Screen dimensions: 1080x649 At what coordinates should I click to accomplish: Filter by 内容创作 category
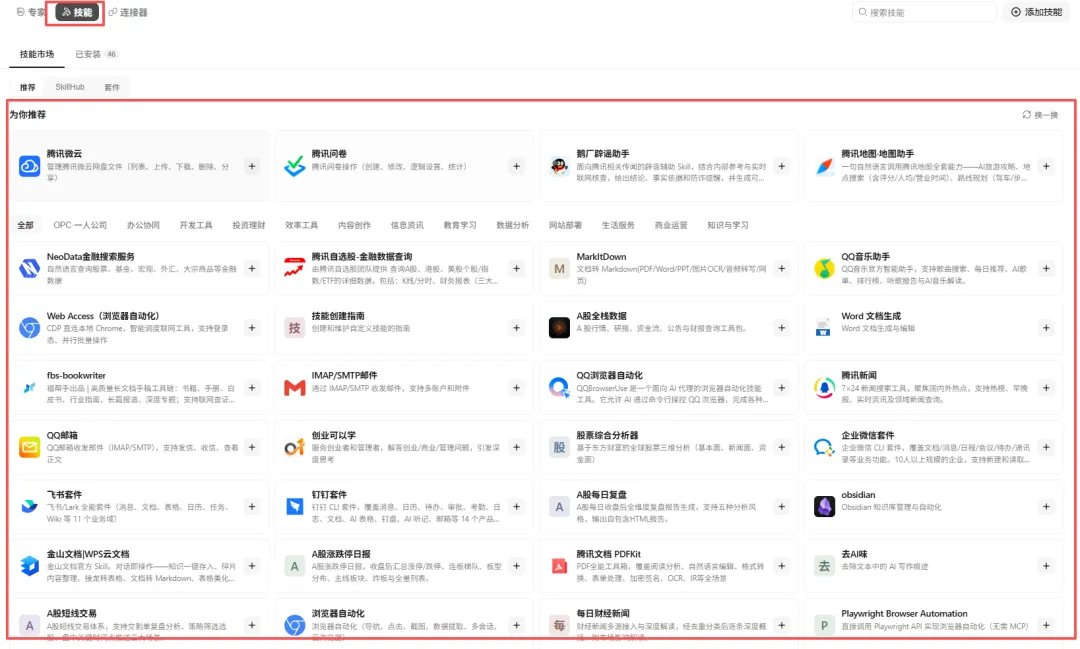[x=354, y=225]
